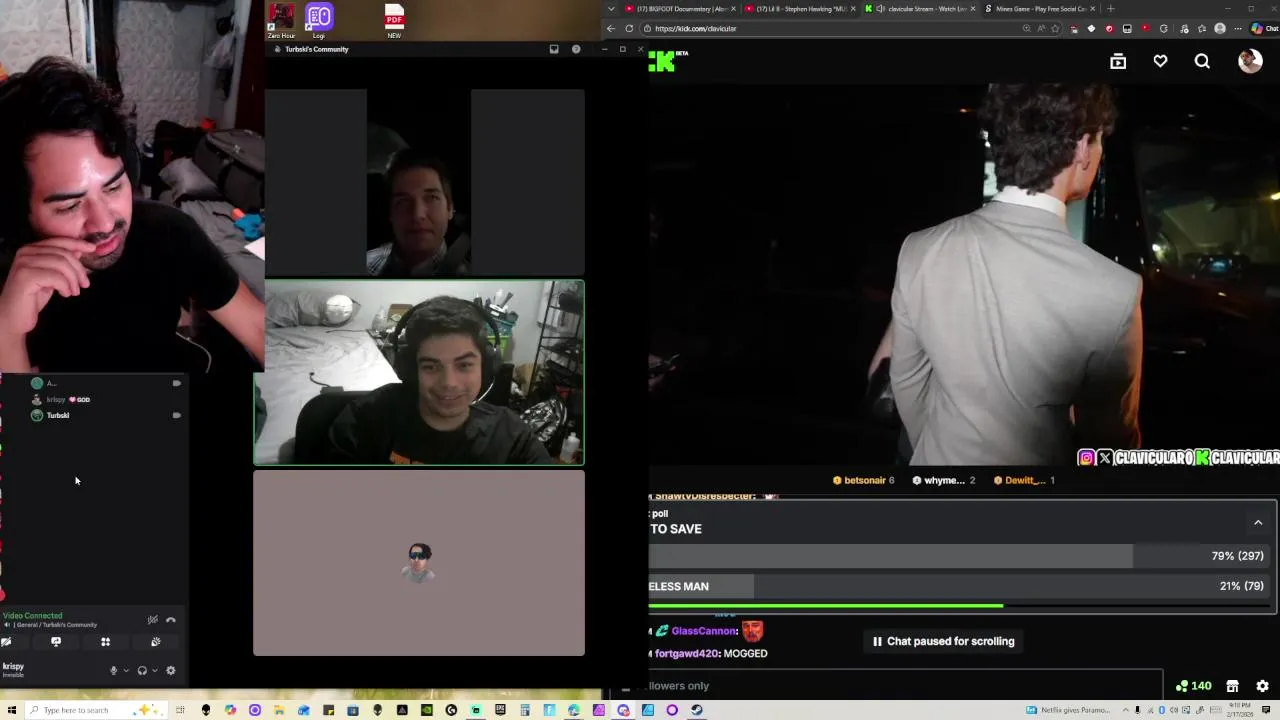
Task: Open Discord activities button
Action: tap(105, 642)
